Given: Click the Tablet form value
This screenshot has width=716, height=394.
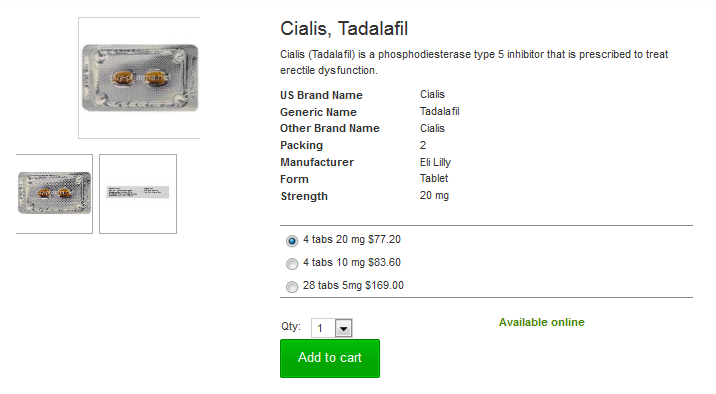Looking at the screenshot, I should pyautogui.click(x=434, y=179).
